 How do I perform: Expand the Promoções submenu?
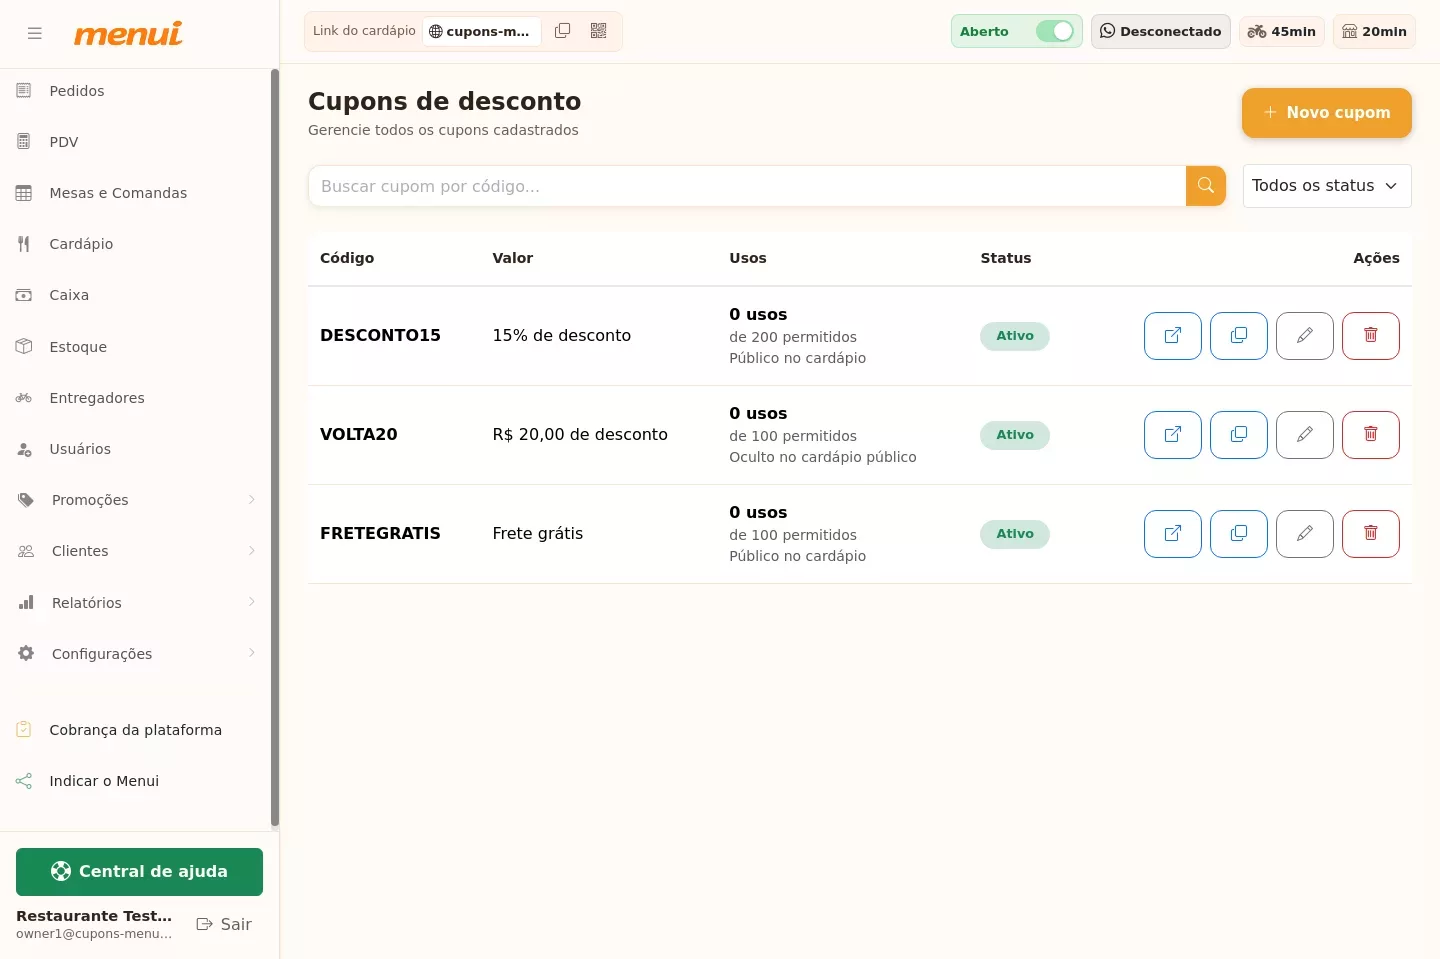[136, 500]
